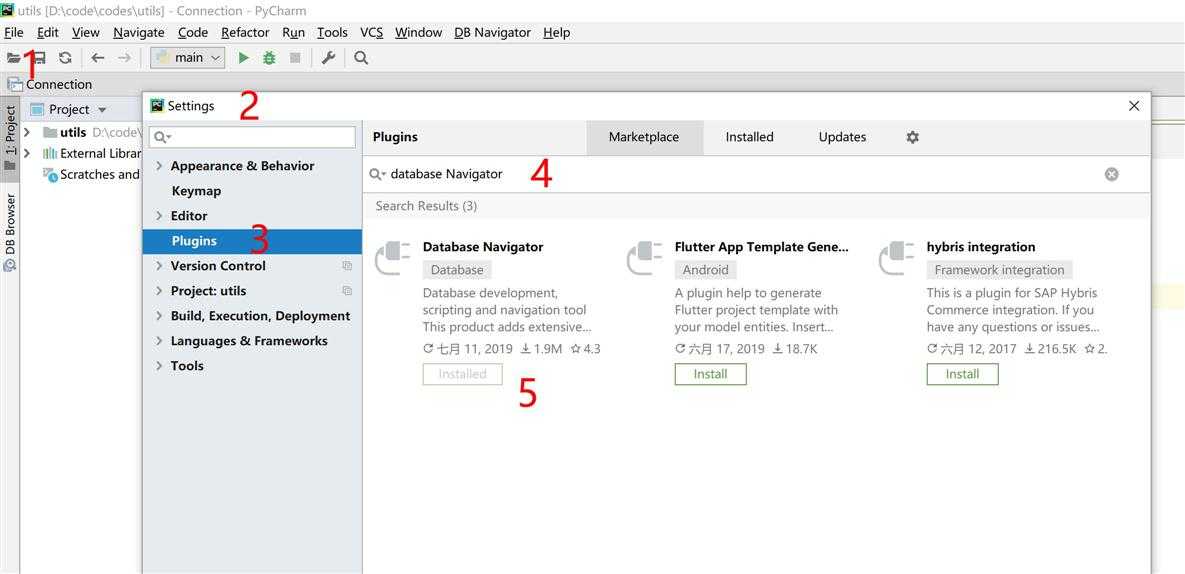The image size is (1185, 574).
Task: Switch to the Updates tab
Action: pyautogui.click(x=842, y=137)
